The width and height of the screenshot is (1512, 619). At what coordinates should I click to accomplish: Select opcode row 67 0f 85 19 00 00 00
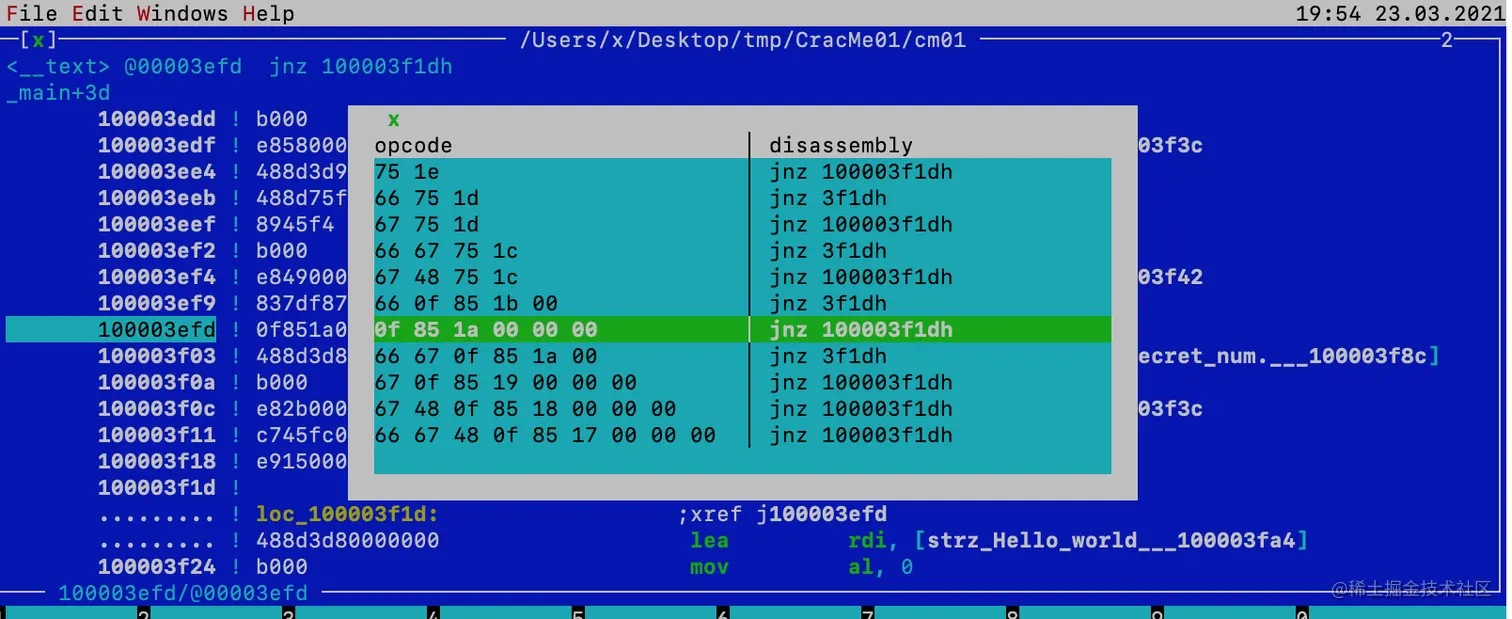click(x=742, y=382)
